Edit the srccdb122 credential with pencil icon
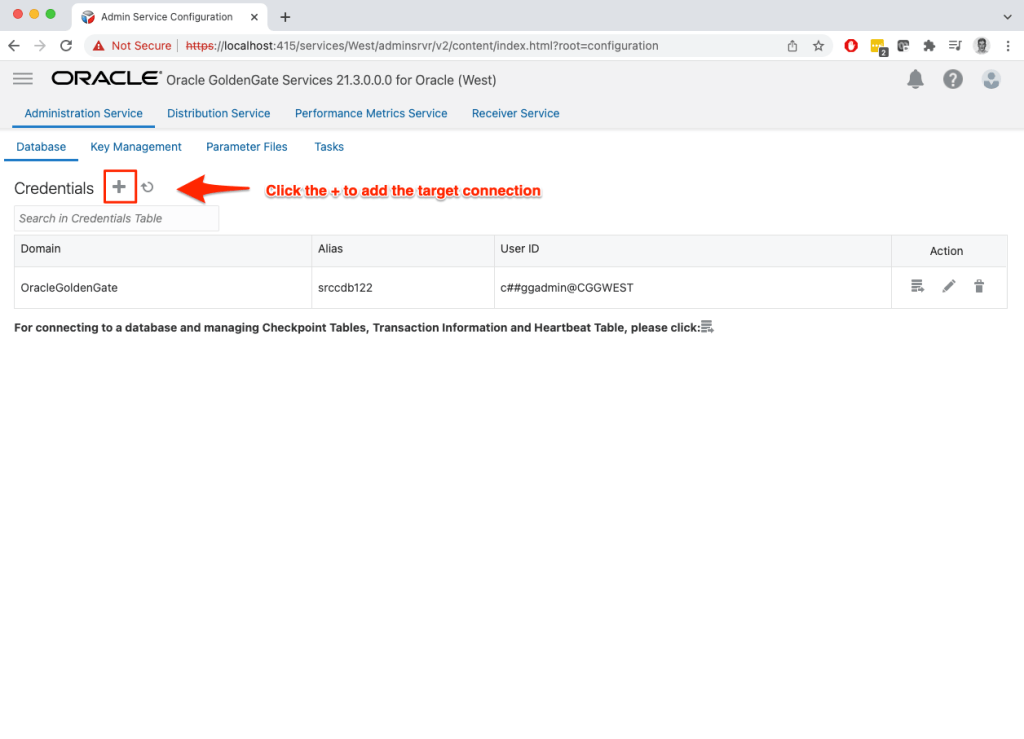 tap(948, 287)
